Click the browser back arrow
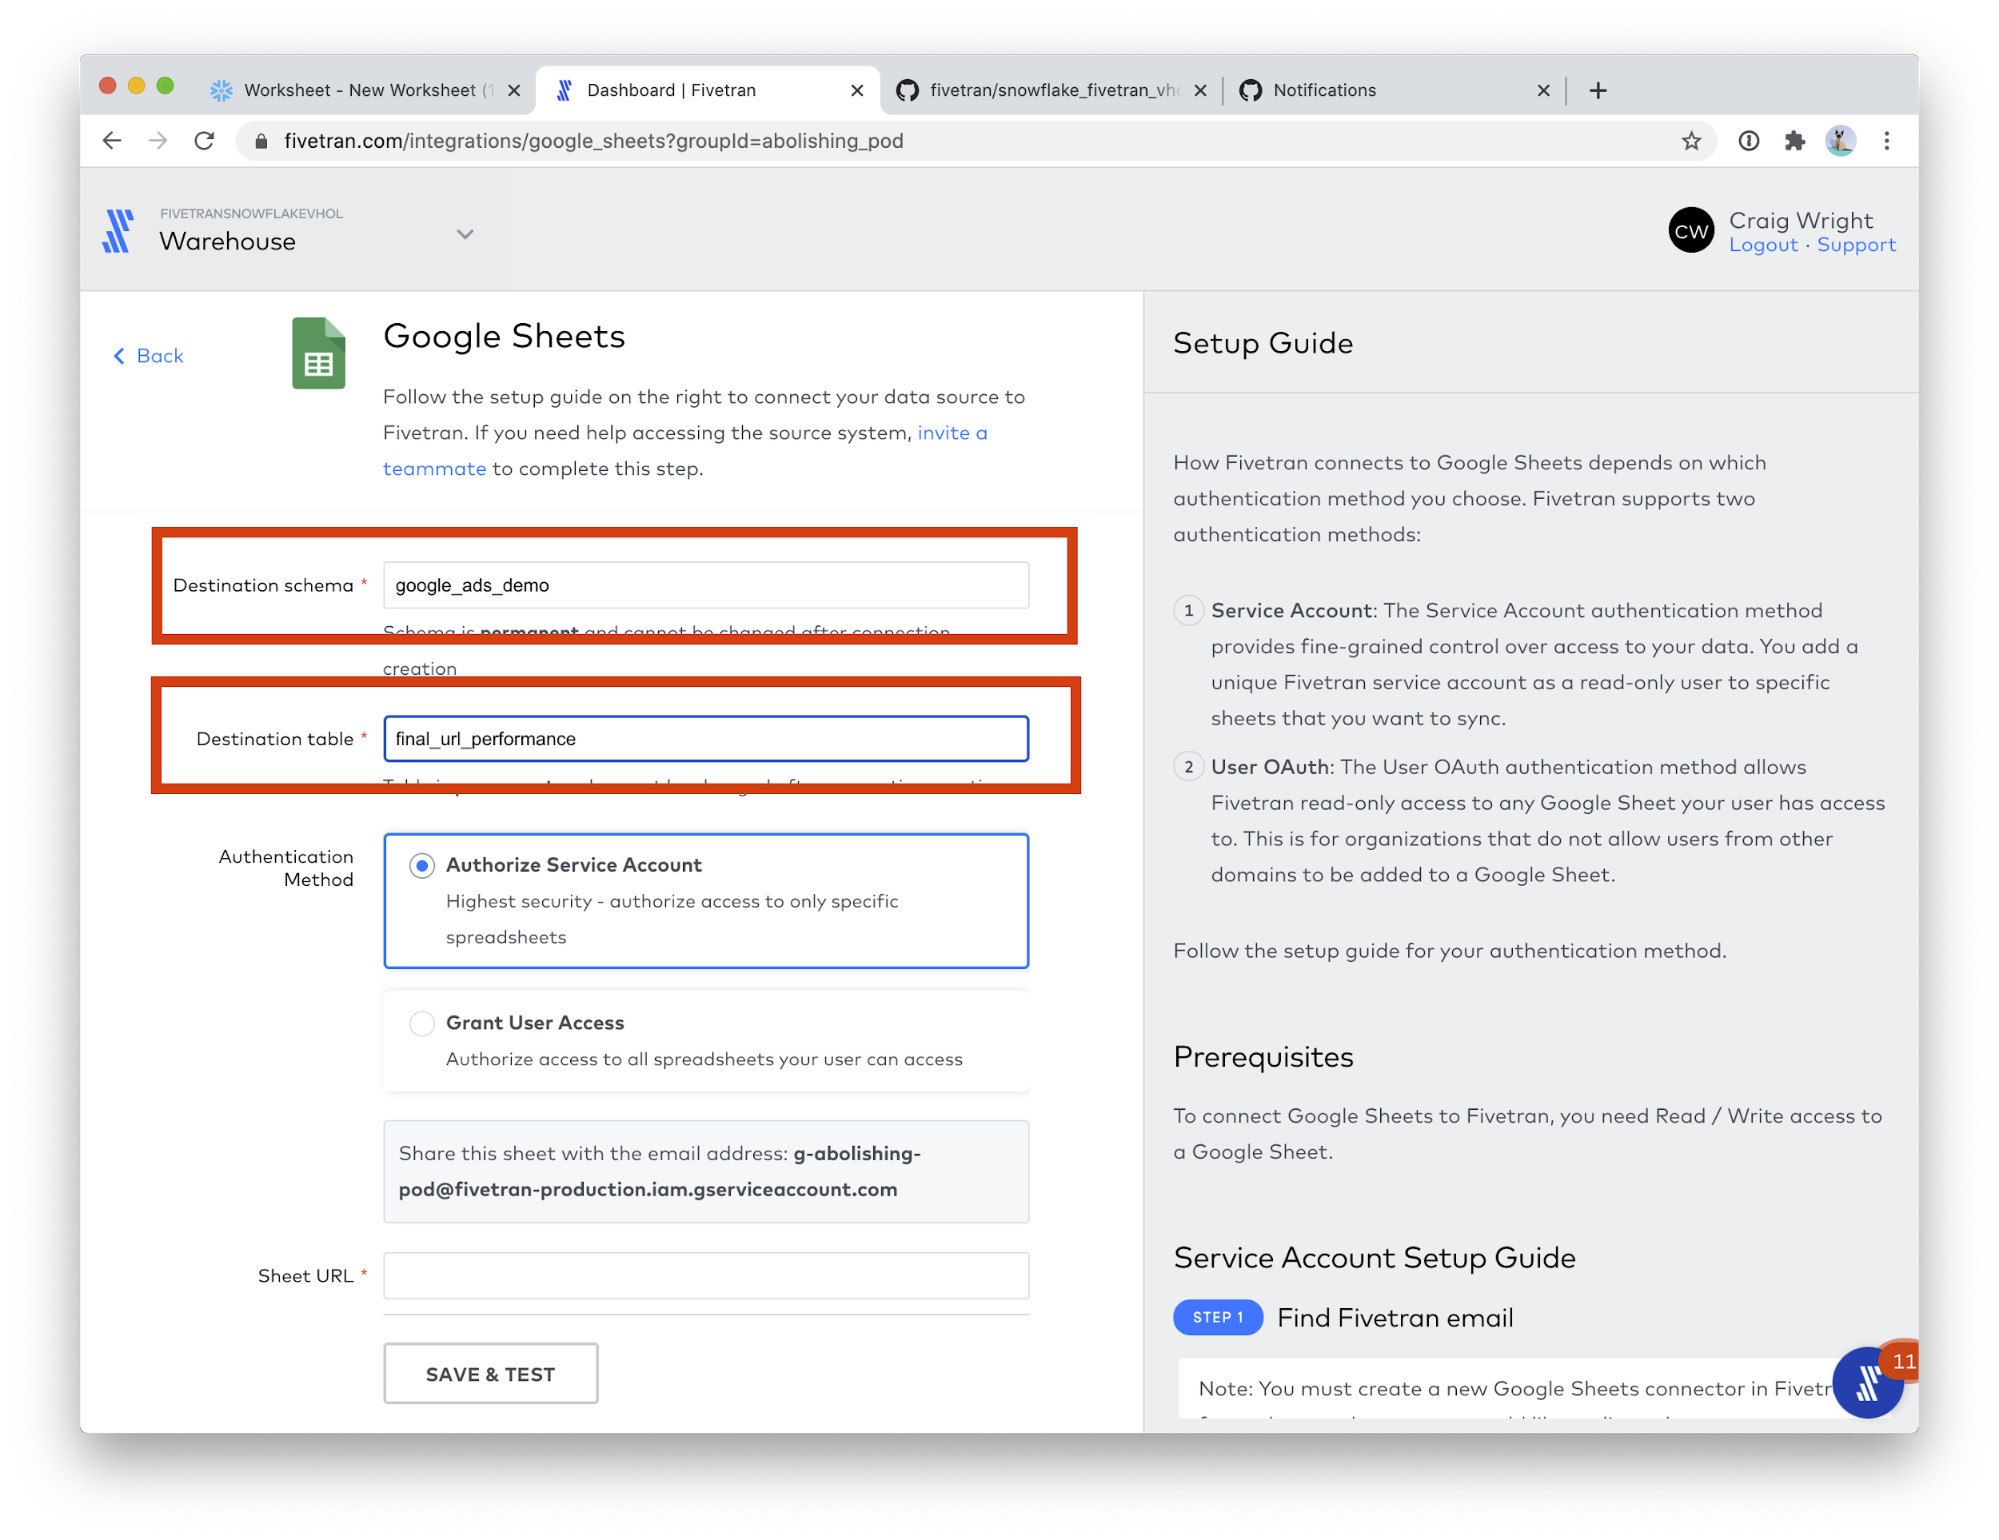Viewport: 1999px width, 1540px height. [112, 141]
